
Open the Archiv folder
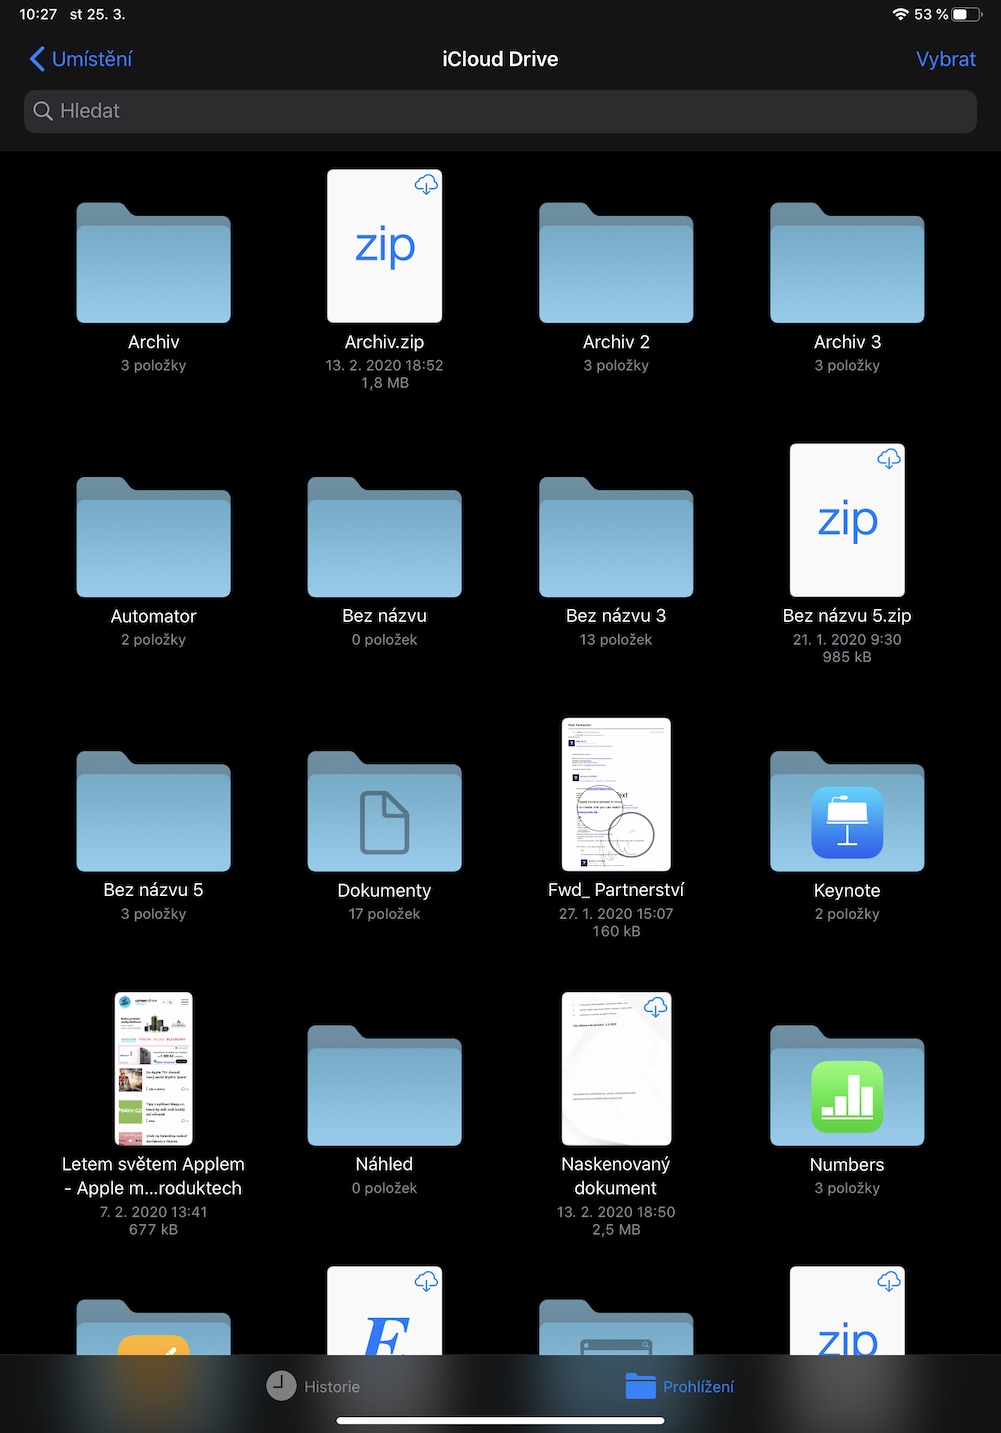click(x=154, y=263)
